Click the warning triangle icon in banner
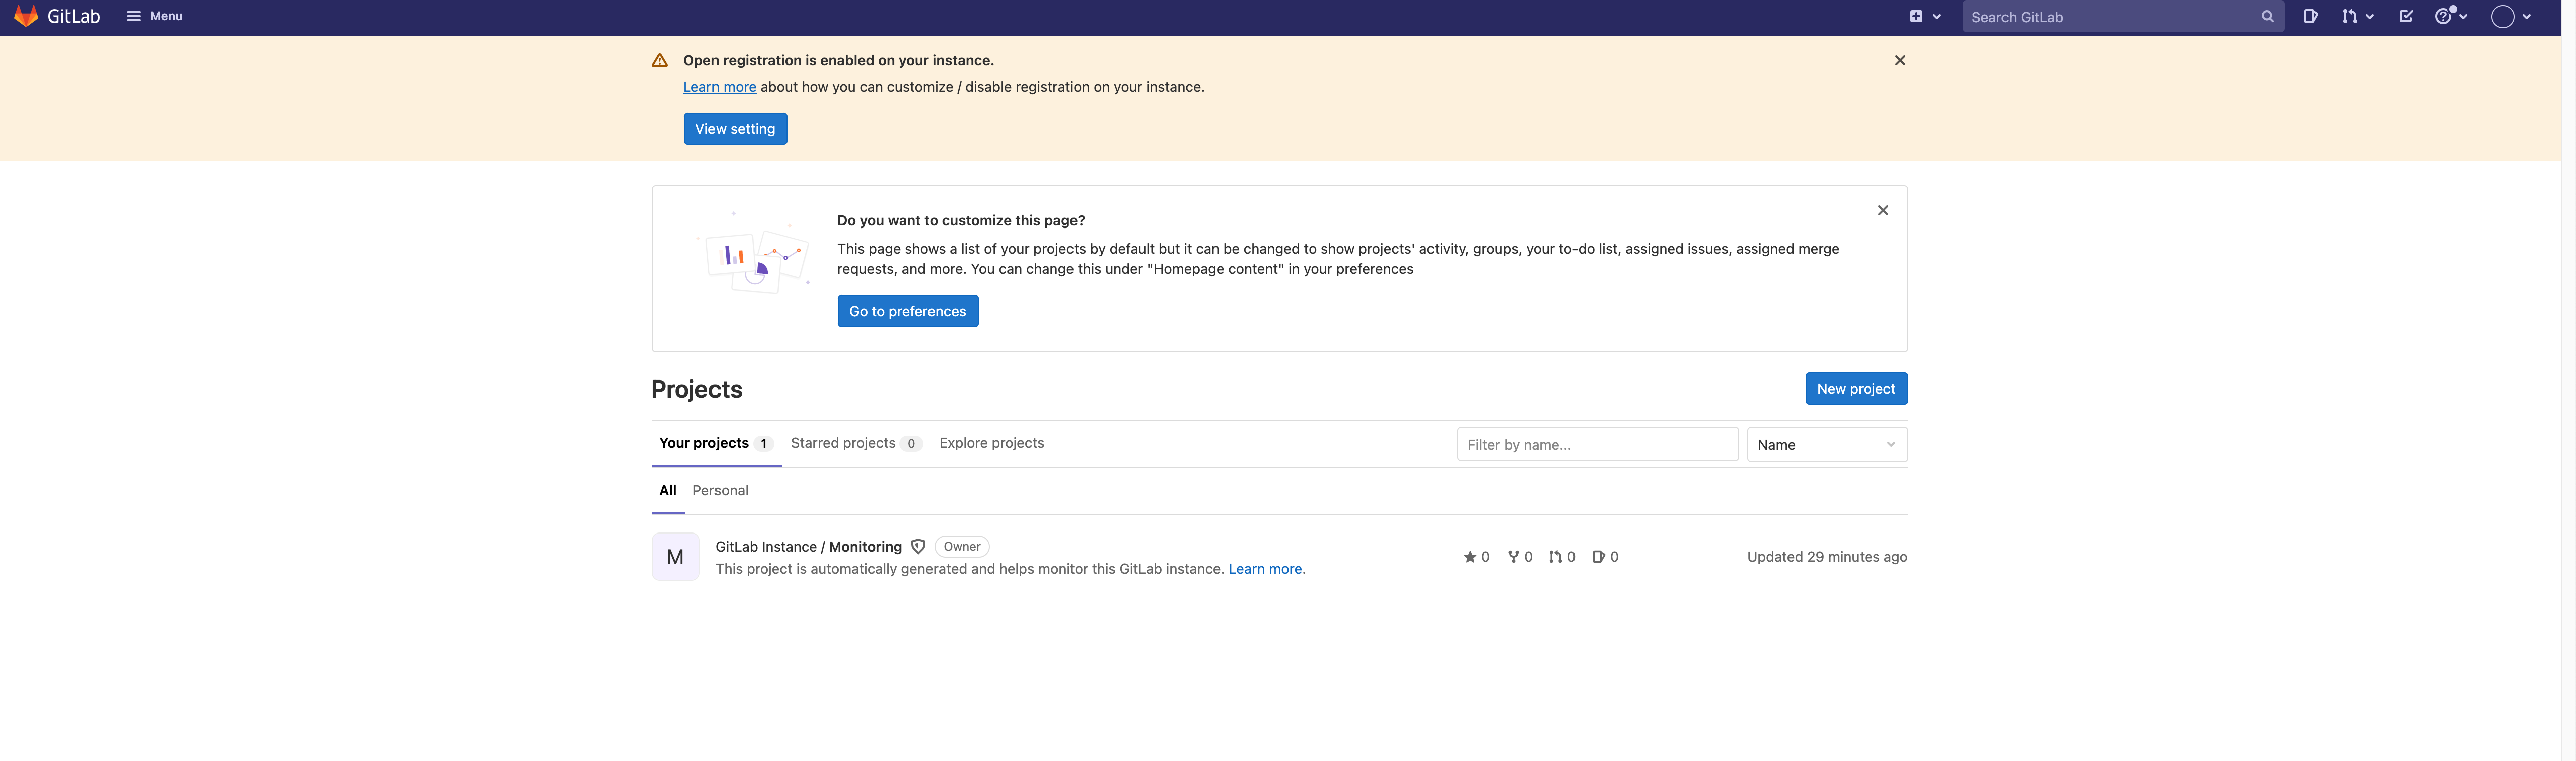The height and width of the screenshot is (761, 2576). point(659,61)
